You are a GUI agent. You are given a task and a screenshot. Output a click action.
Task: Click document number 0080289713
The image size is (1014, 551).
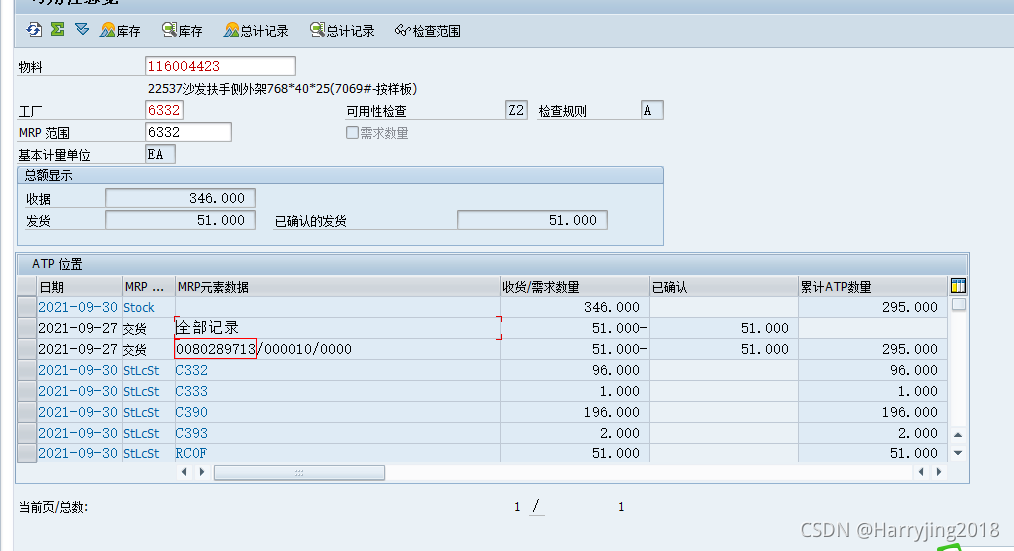point(216,349)
